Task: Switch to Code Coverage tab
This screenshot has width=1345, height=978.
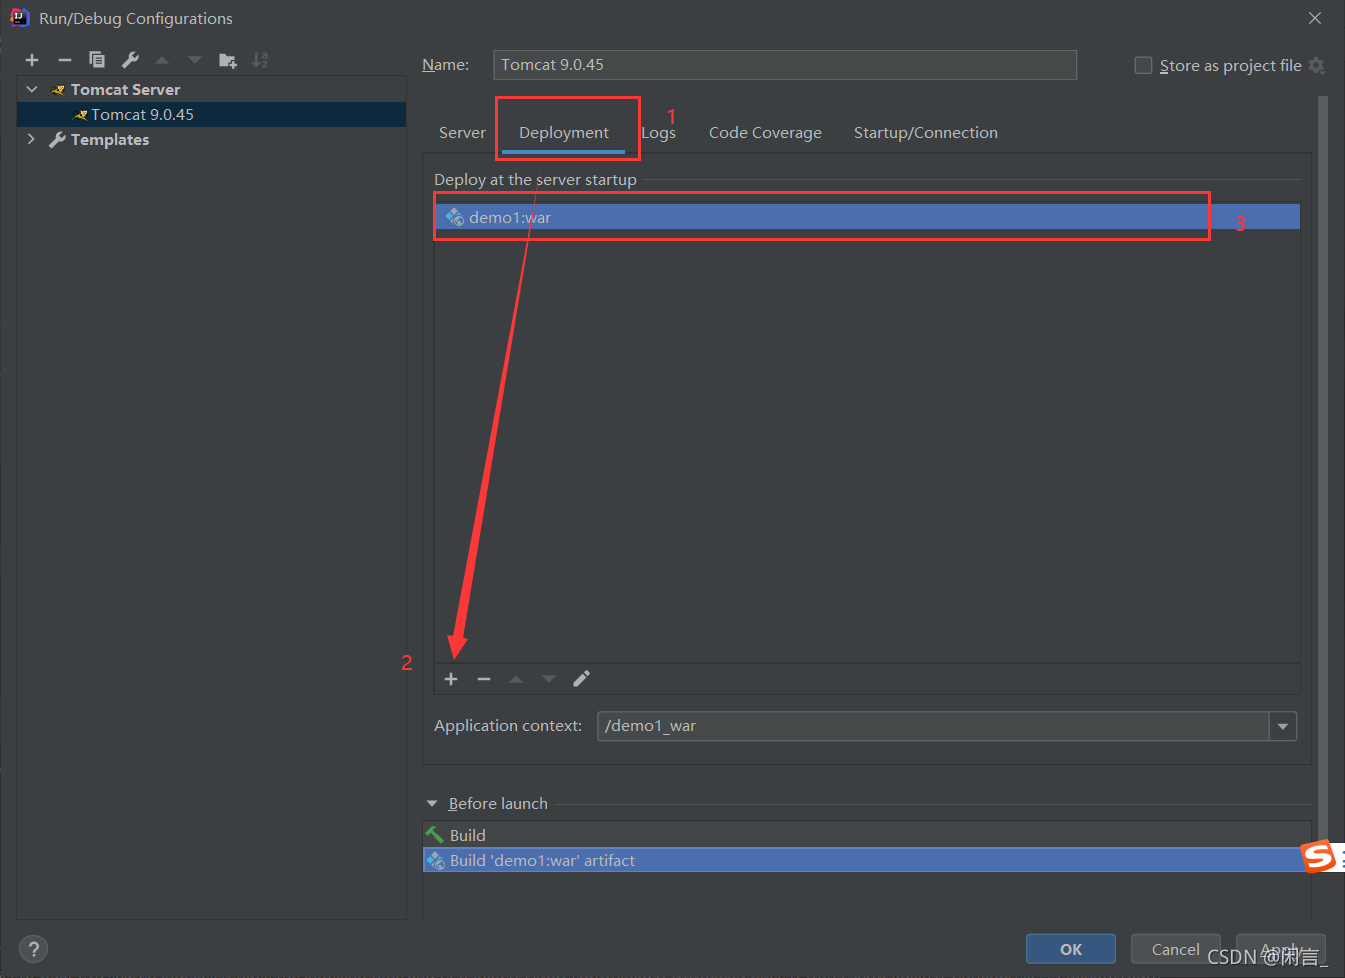Action: pos(765,132)
